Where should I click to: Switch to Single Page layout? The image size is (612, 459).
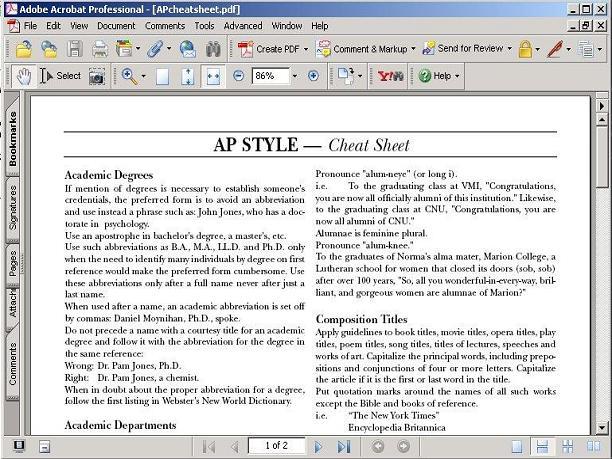point(517,447)
